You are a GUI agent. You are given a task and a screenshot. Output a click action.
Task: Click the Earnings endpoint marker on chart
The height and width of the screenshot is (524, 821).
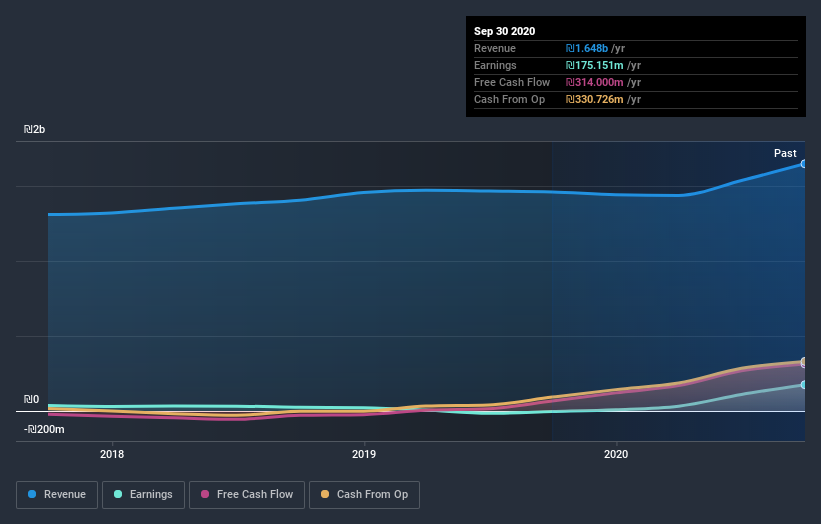pyautogui.click(x=803, y=385)
